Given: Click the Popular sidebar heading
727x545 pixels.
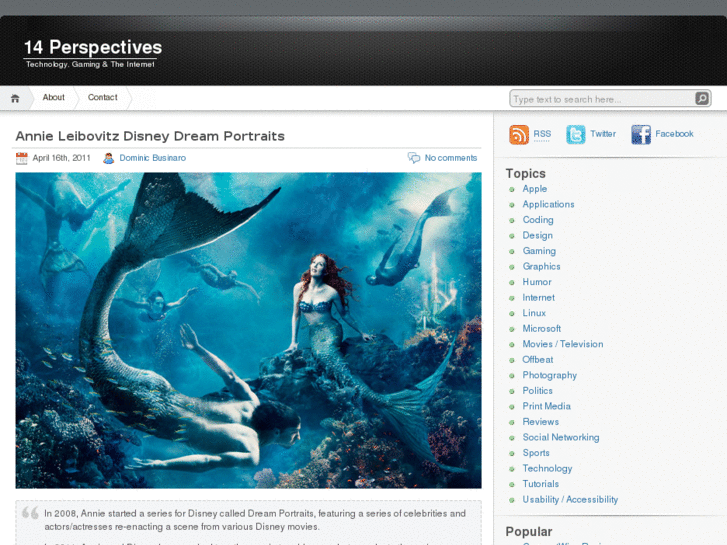Looking at the screenshot, I should coord(529,532).
